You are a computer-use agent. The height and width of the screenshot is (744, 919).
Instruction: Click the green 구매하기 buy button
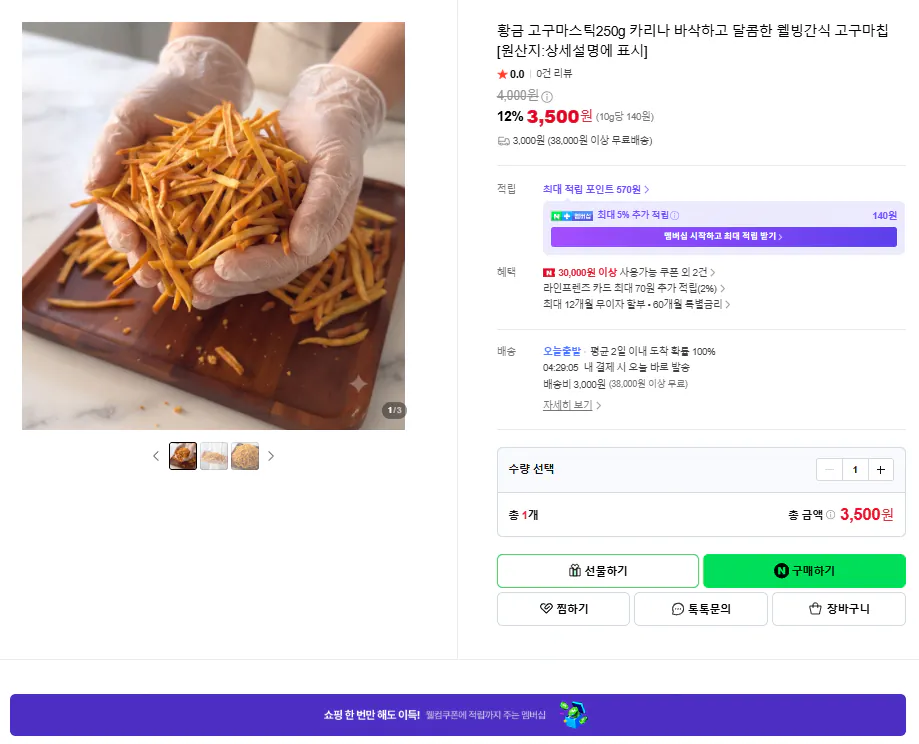[804, 571]
